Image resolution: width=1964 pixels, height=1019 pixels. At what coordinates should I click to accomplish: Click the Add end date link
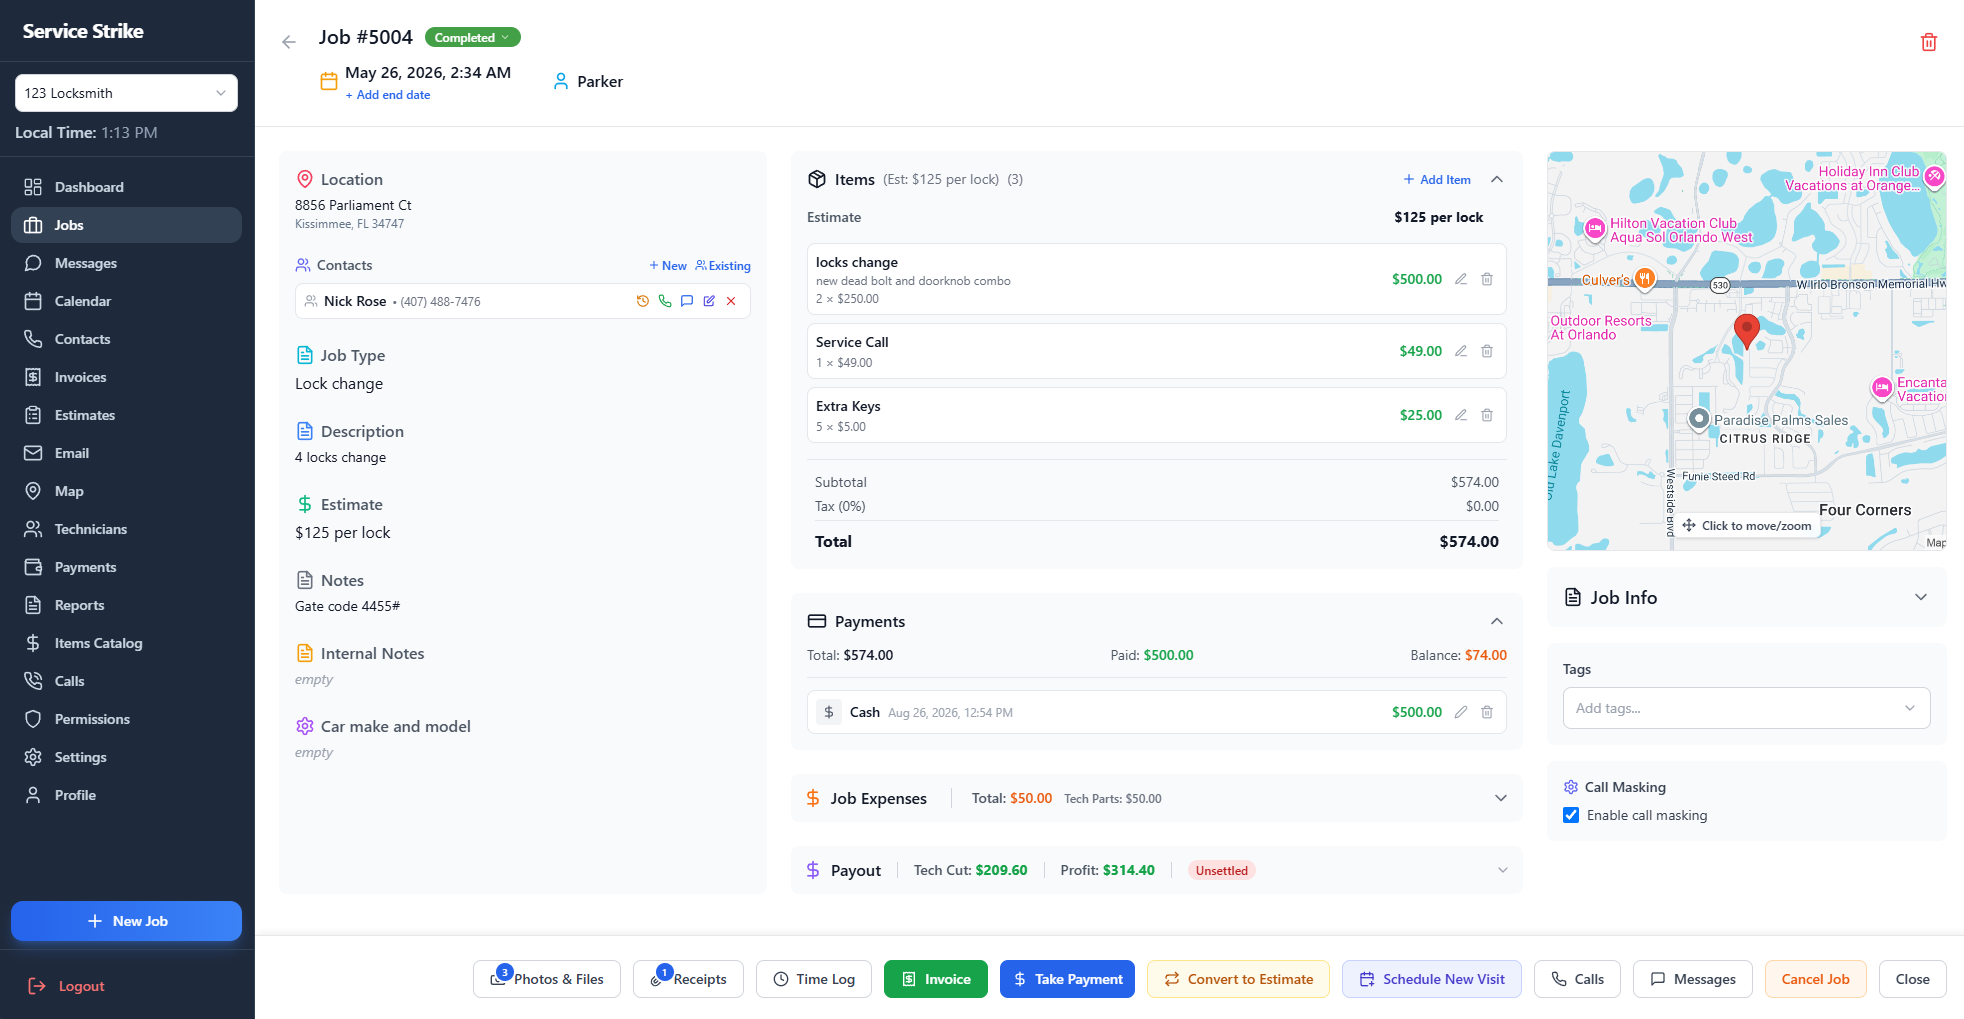click(x=388, y=95)
